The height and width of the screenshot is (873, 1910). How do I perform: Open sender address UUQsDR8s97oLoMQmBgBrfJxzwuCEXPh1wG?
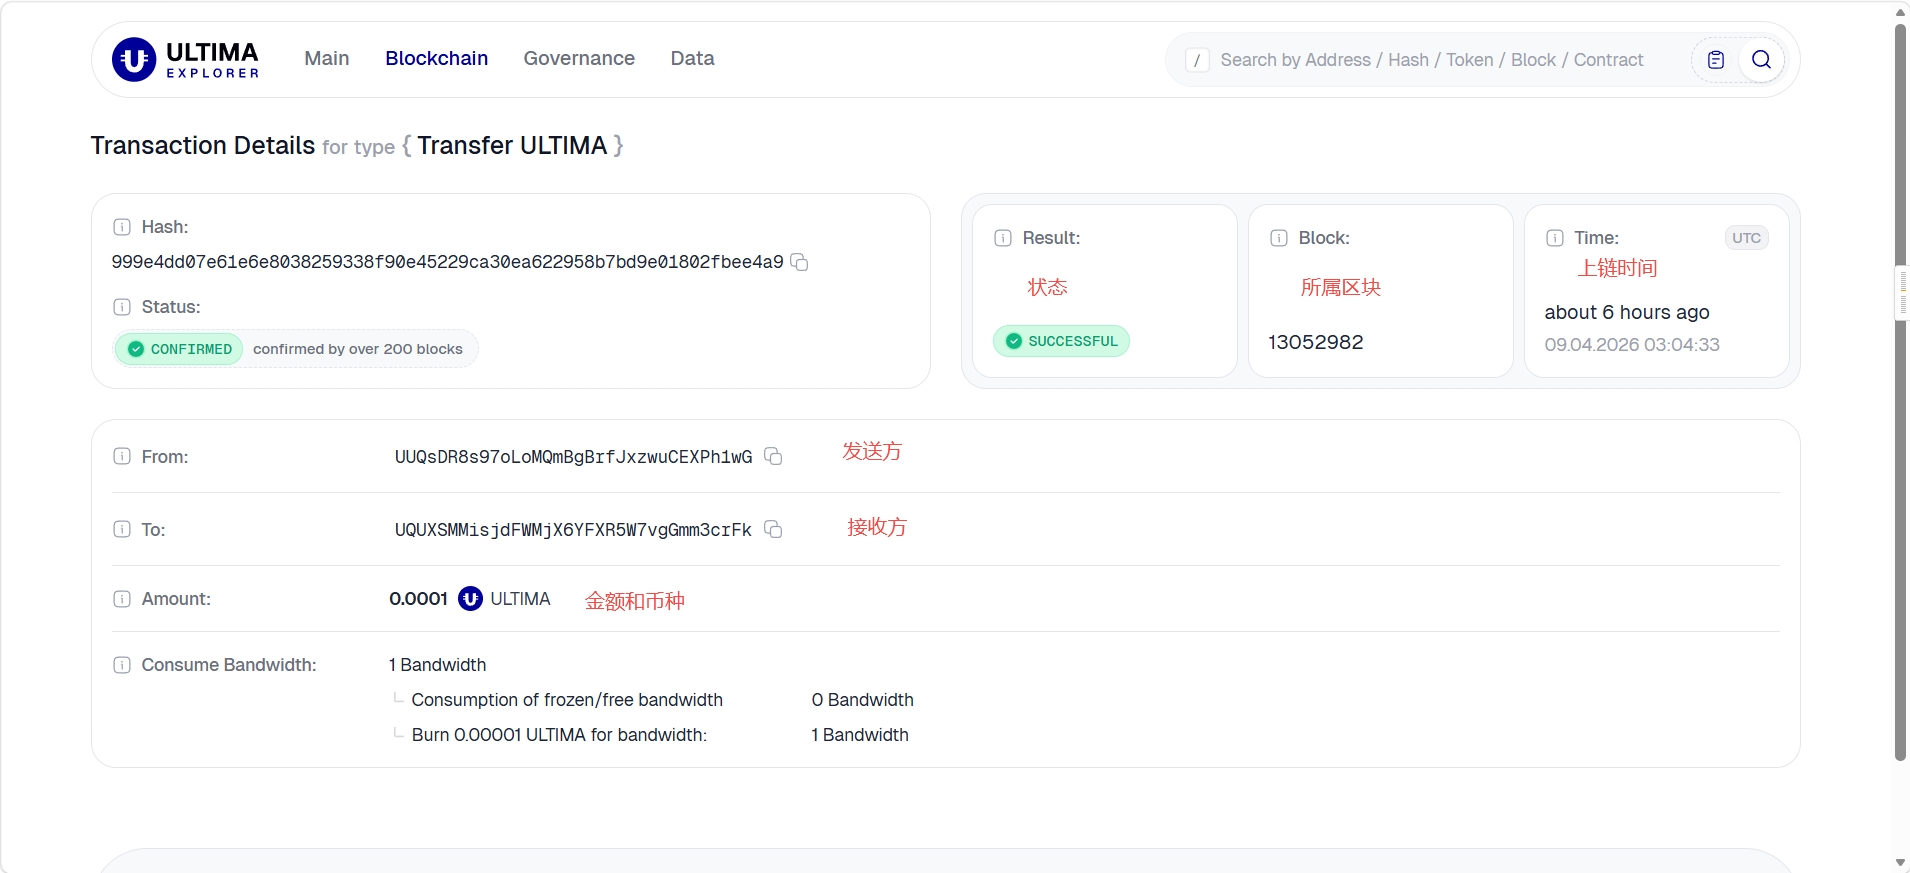pyautogui.click(x=573, y=457)
